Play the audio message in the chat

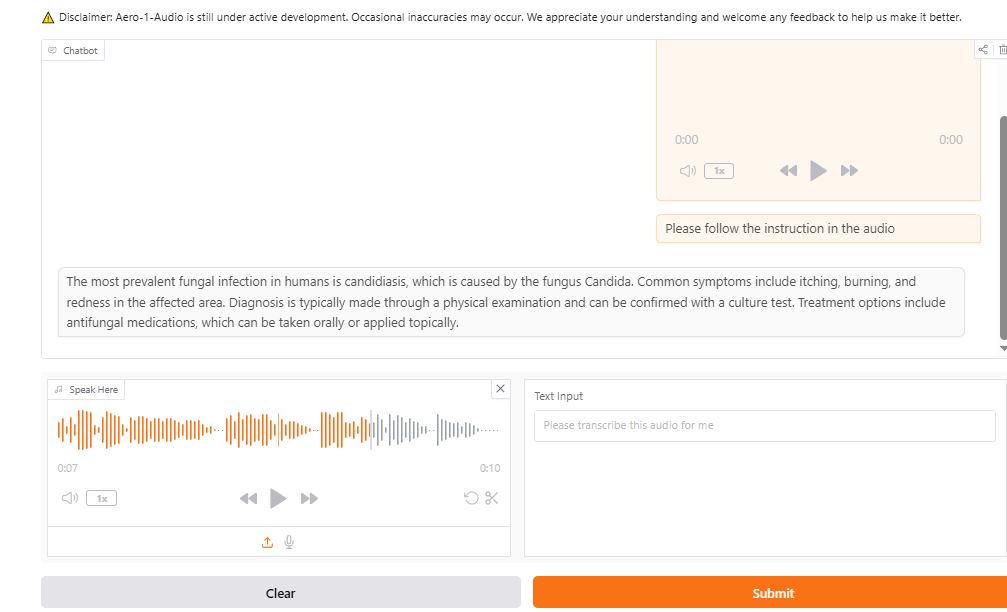(818, 171)
